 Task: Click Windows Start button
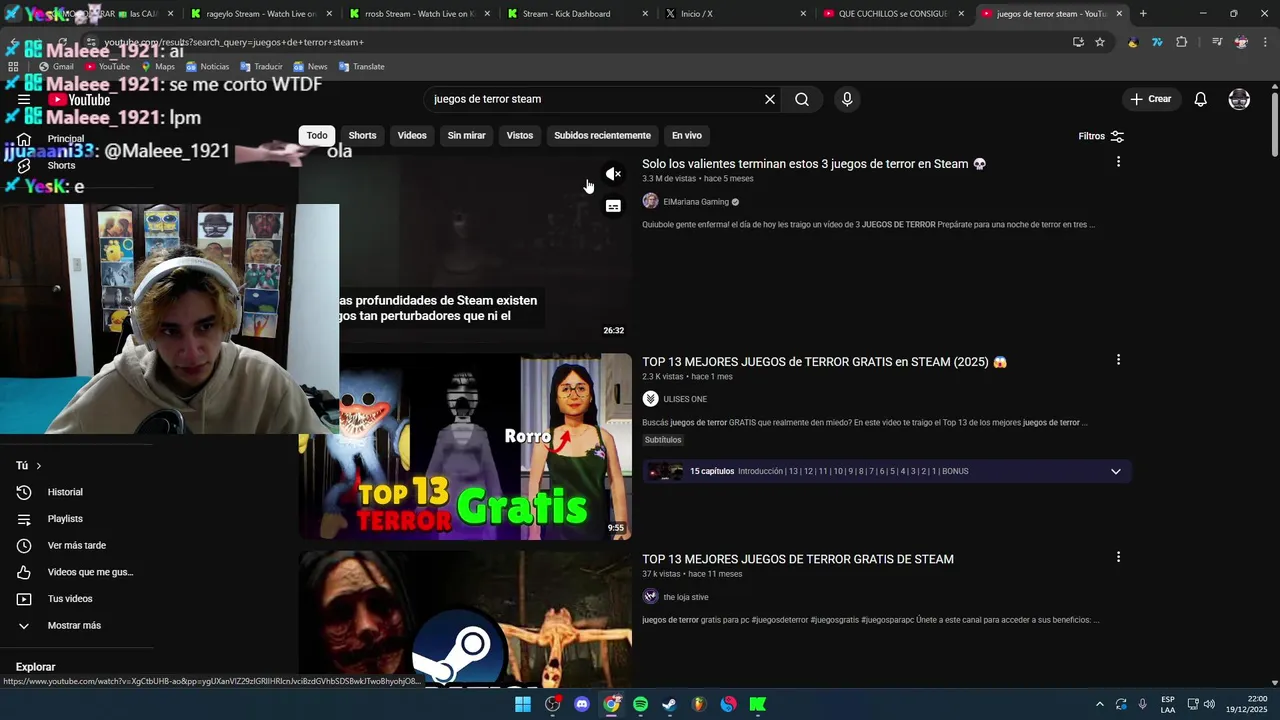coord(523,704)
